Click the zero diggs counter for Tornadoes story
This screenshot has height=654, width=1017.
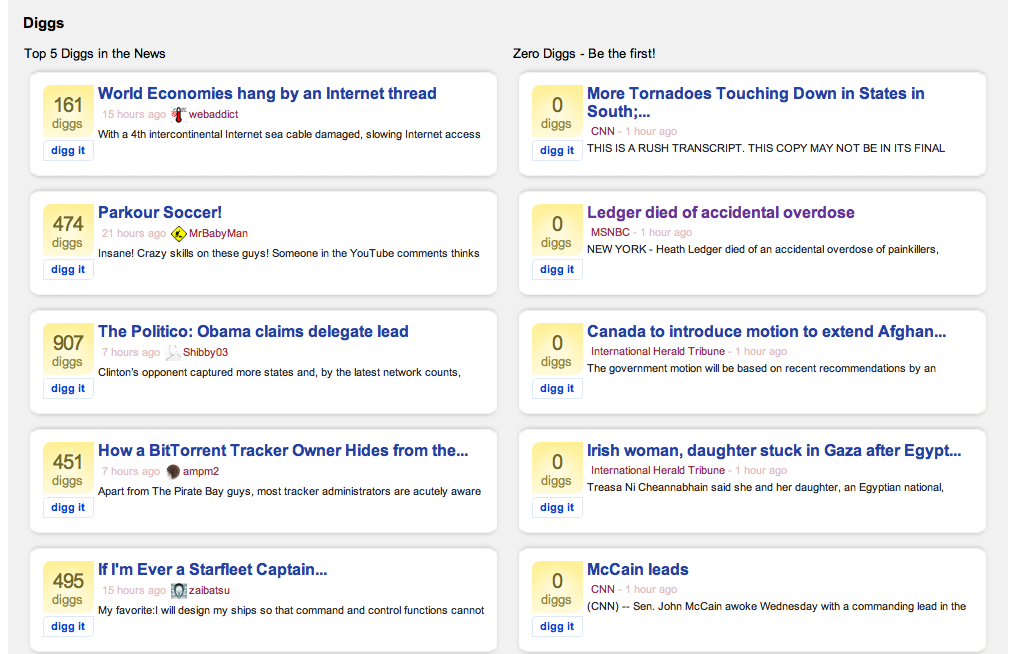557,111
